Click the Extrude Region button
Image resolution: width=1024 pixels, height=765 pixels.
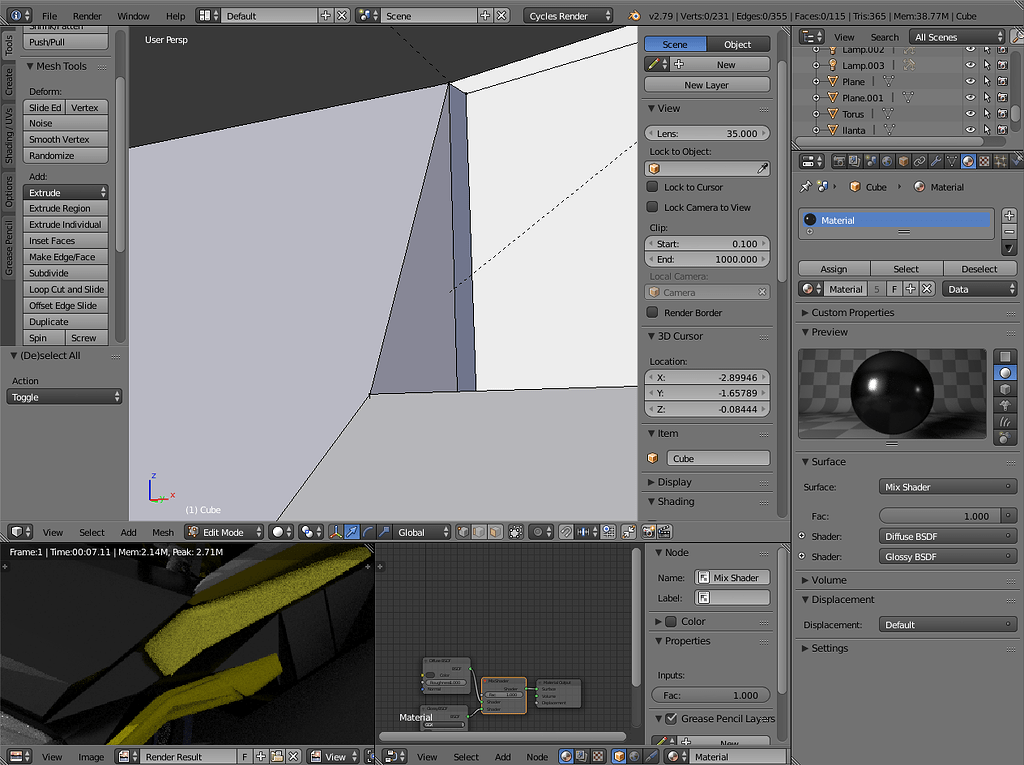tap(65, 208)
